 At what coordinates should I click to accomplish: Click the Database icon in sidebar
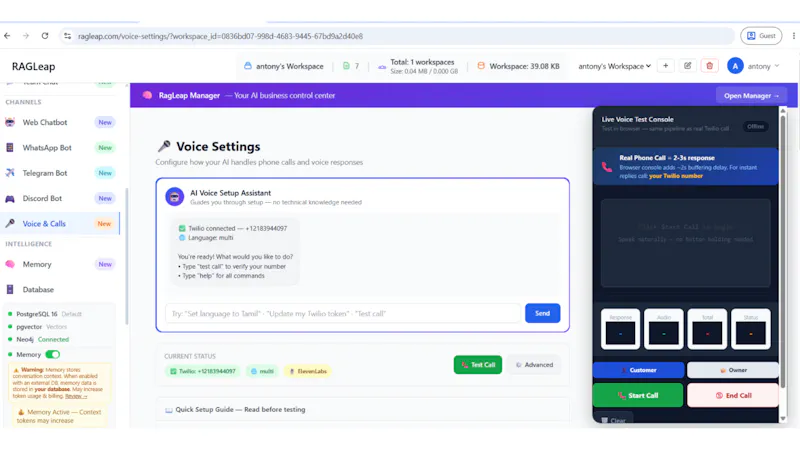click(x=10, y=289)
